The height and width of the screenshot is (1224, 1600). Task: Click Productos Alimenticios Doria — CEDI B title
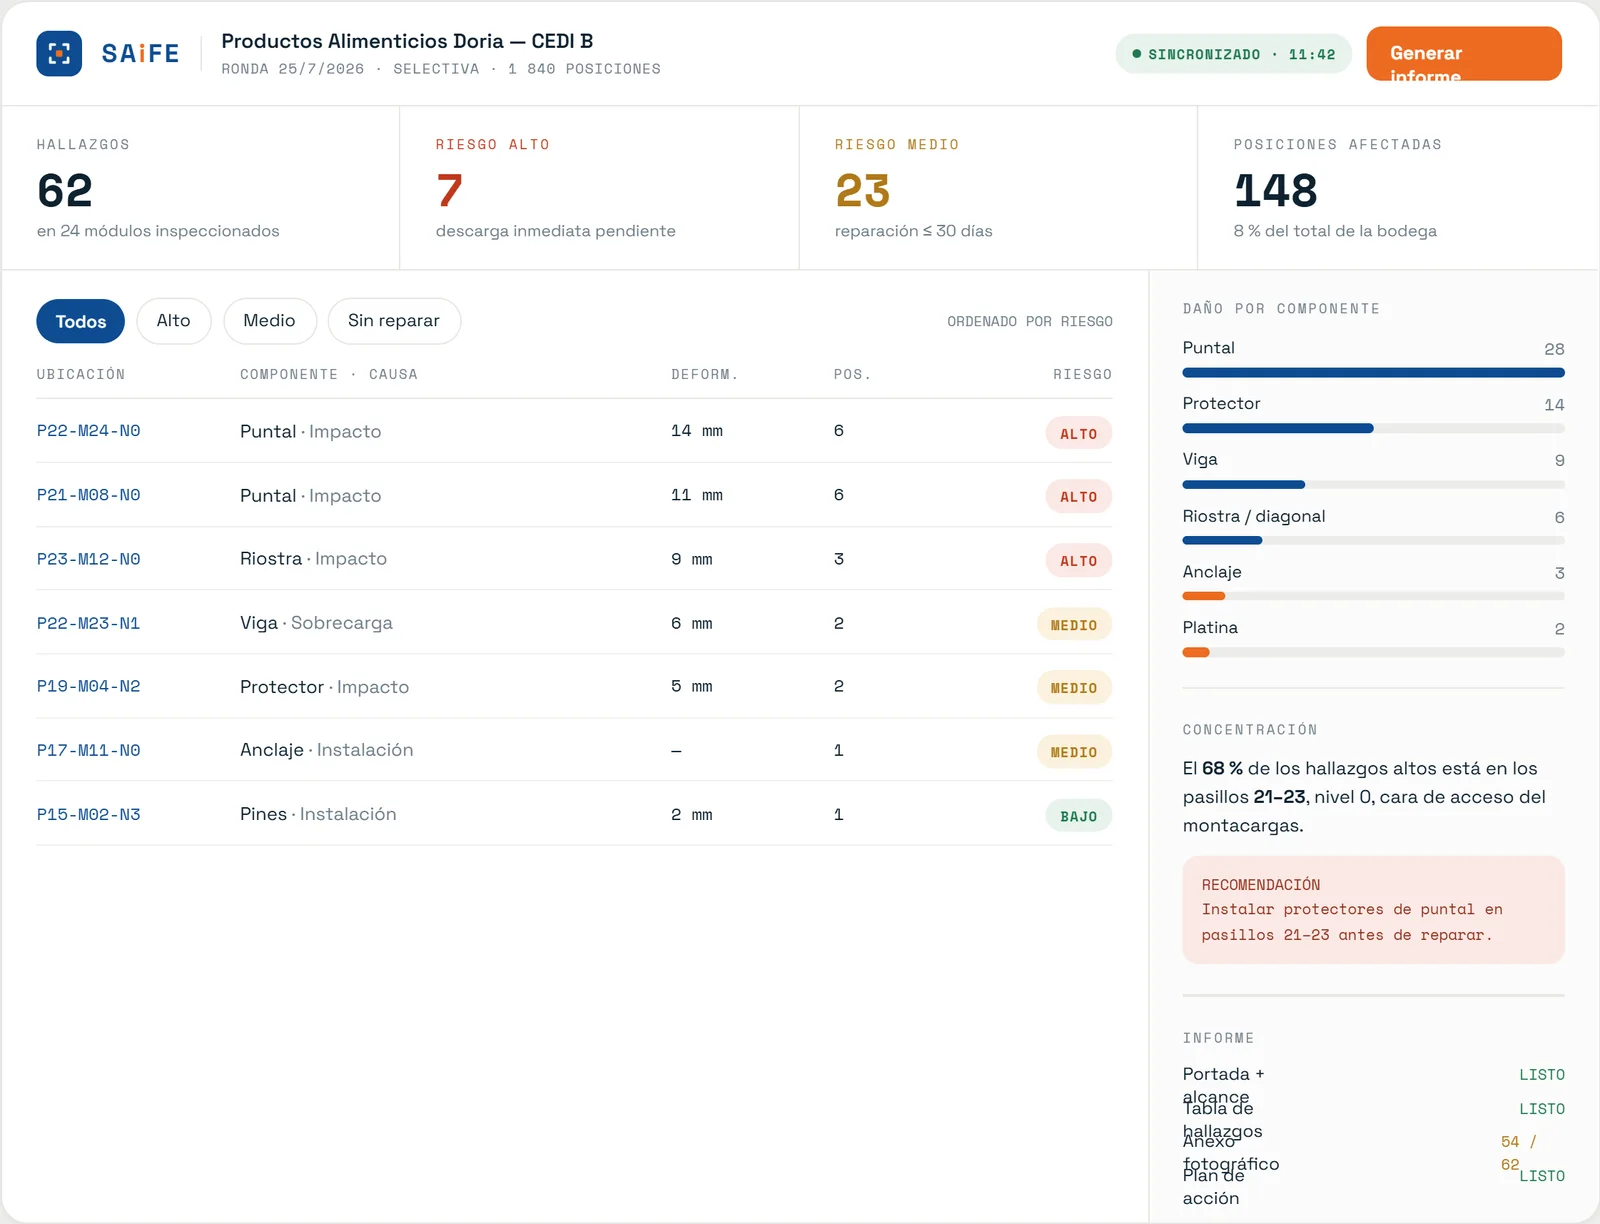click(407, 41)
